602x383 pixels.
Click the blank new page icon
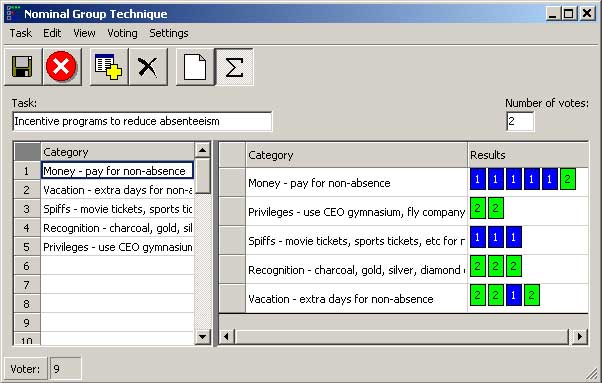point(195,67)
